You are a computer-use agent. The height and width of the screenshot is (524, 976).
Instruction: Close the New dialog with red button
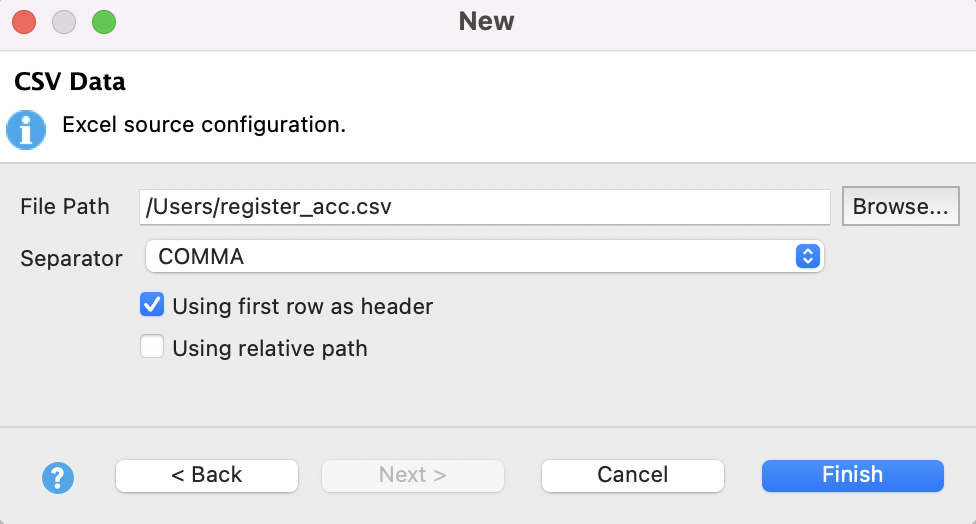[x=24, y=21]
